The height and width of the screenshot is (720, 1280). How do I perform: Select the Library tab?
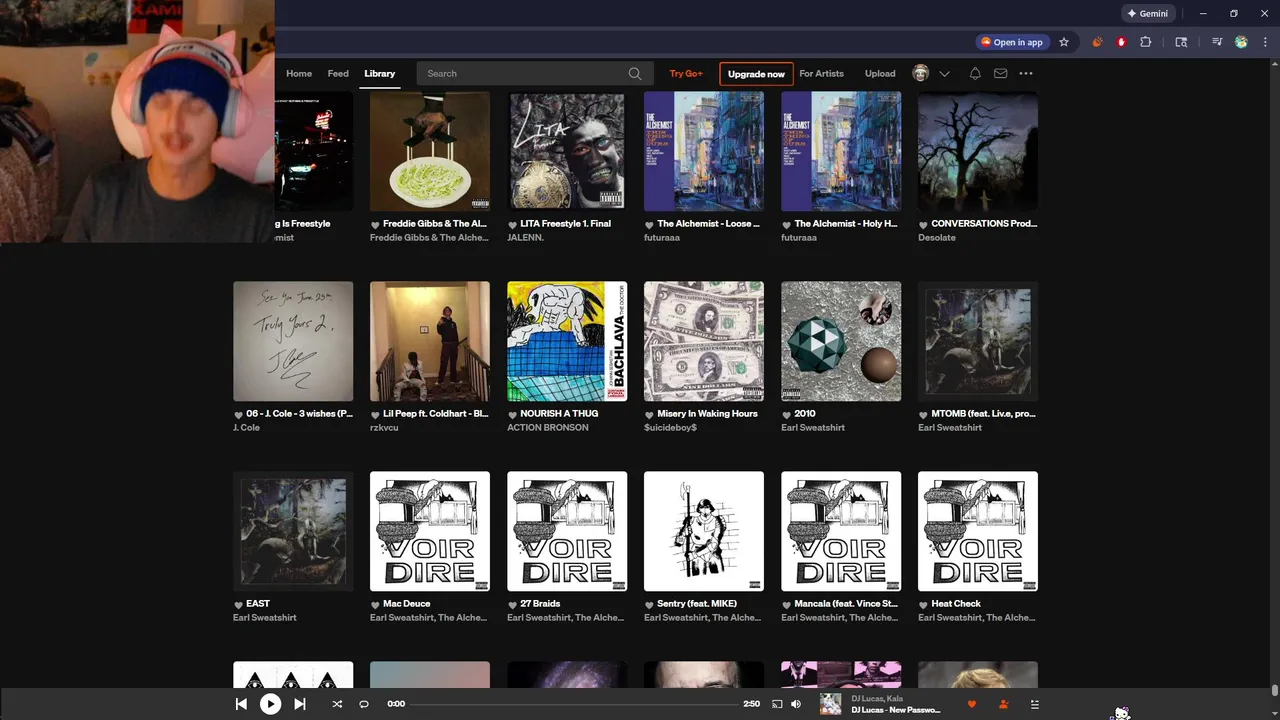[380, 73]
